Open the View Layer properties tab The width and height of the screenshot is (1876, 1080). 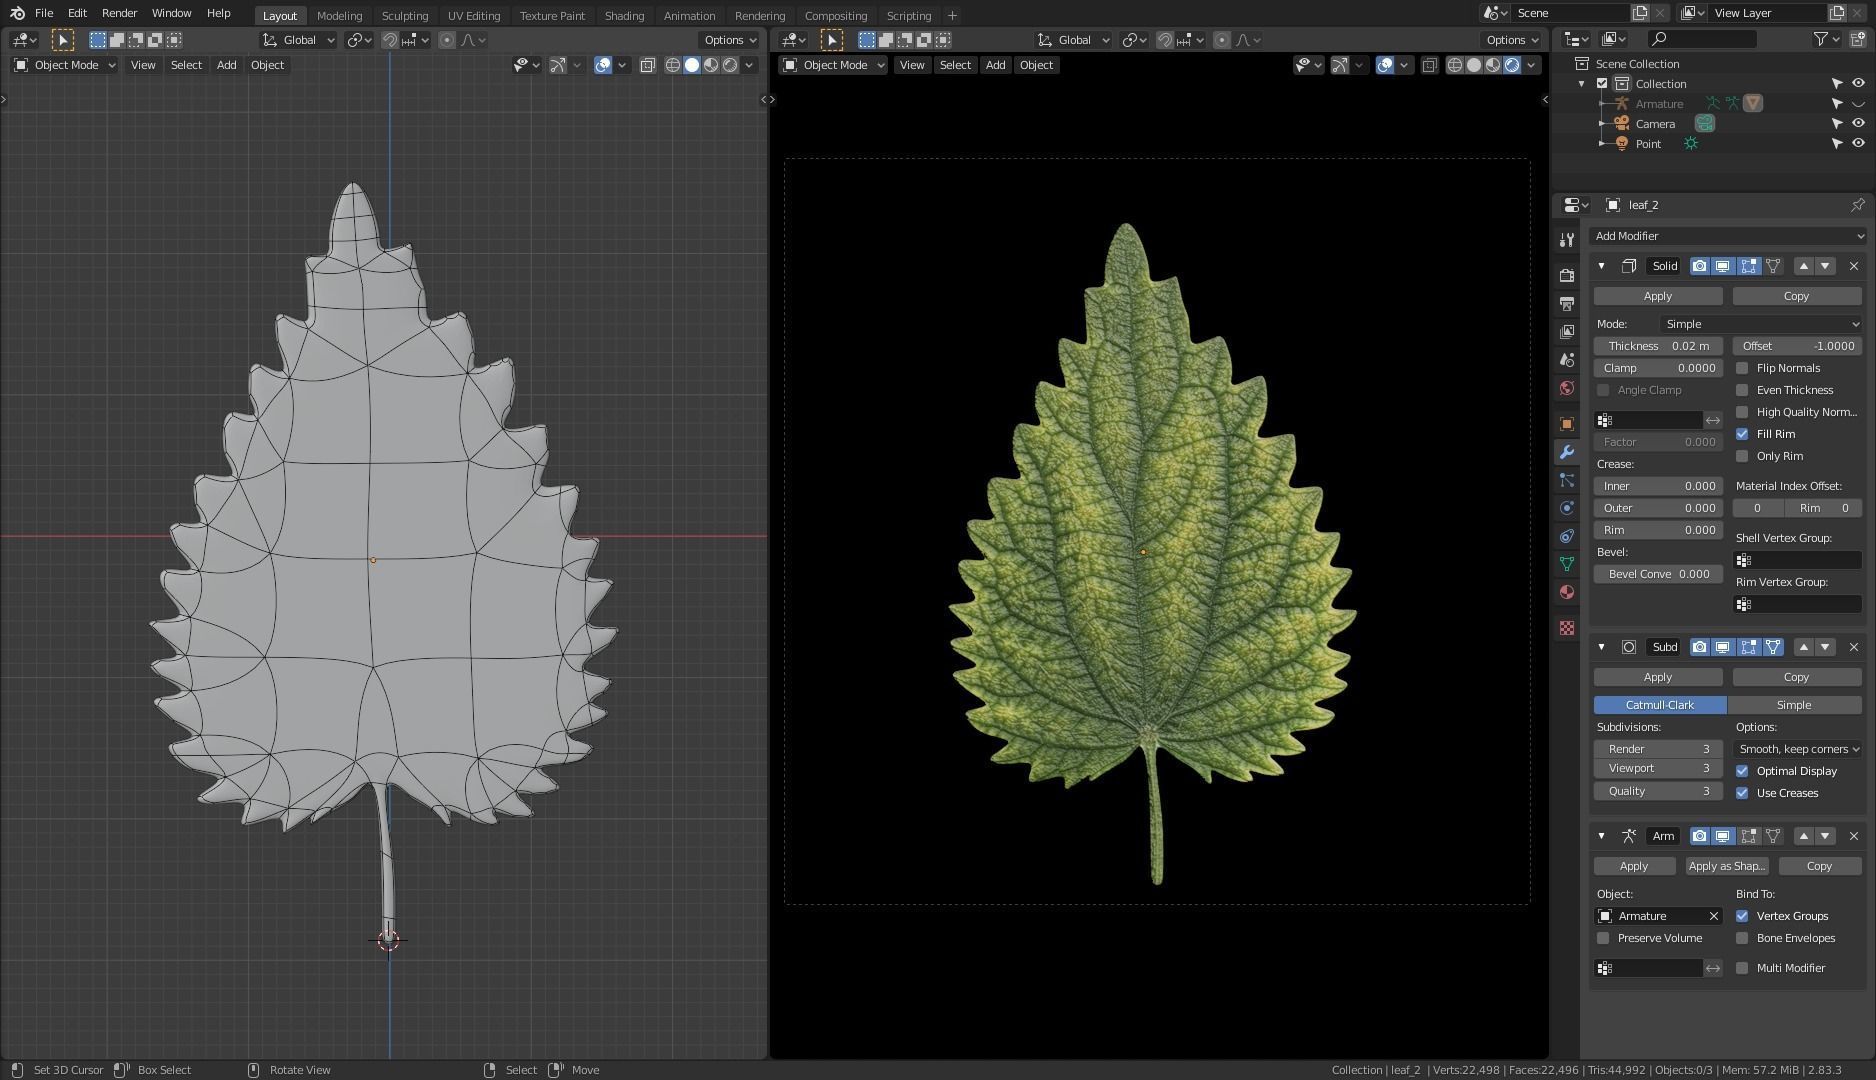pos(1567,331)
